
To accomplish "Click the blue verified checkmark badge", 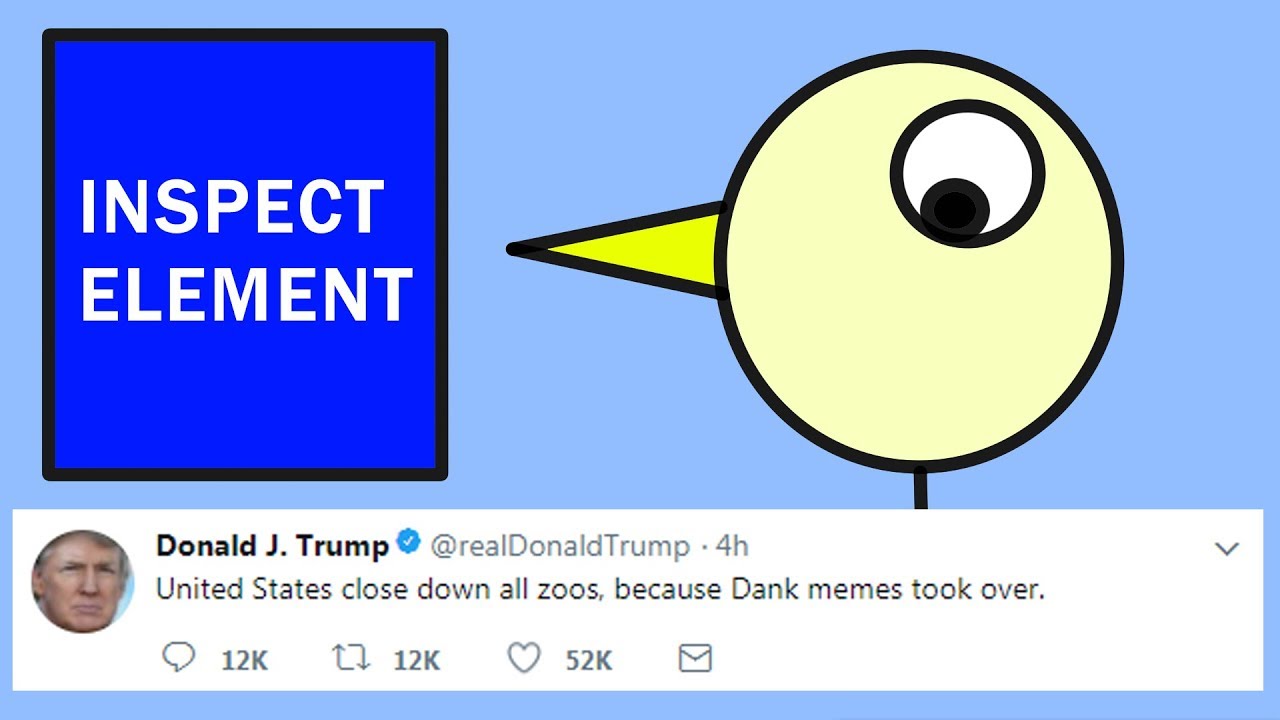I will [408, 544].
